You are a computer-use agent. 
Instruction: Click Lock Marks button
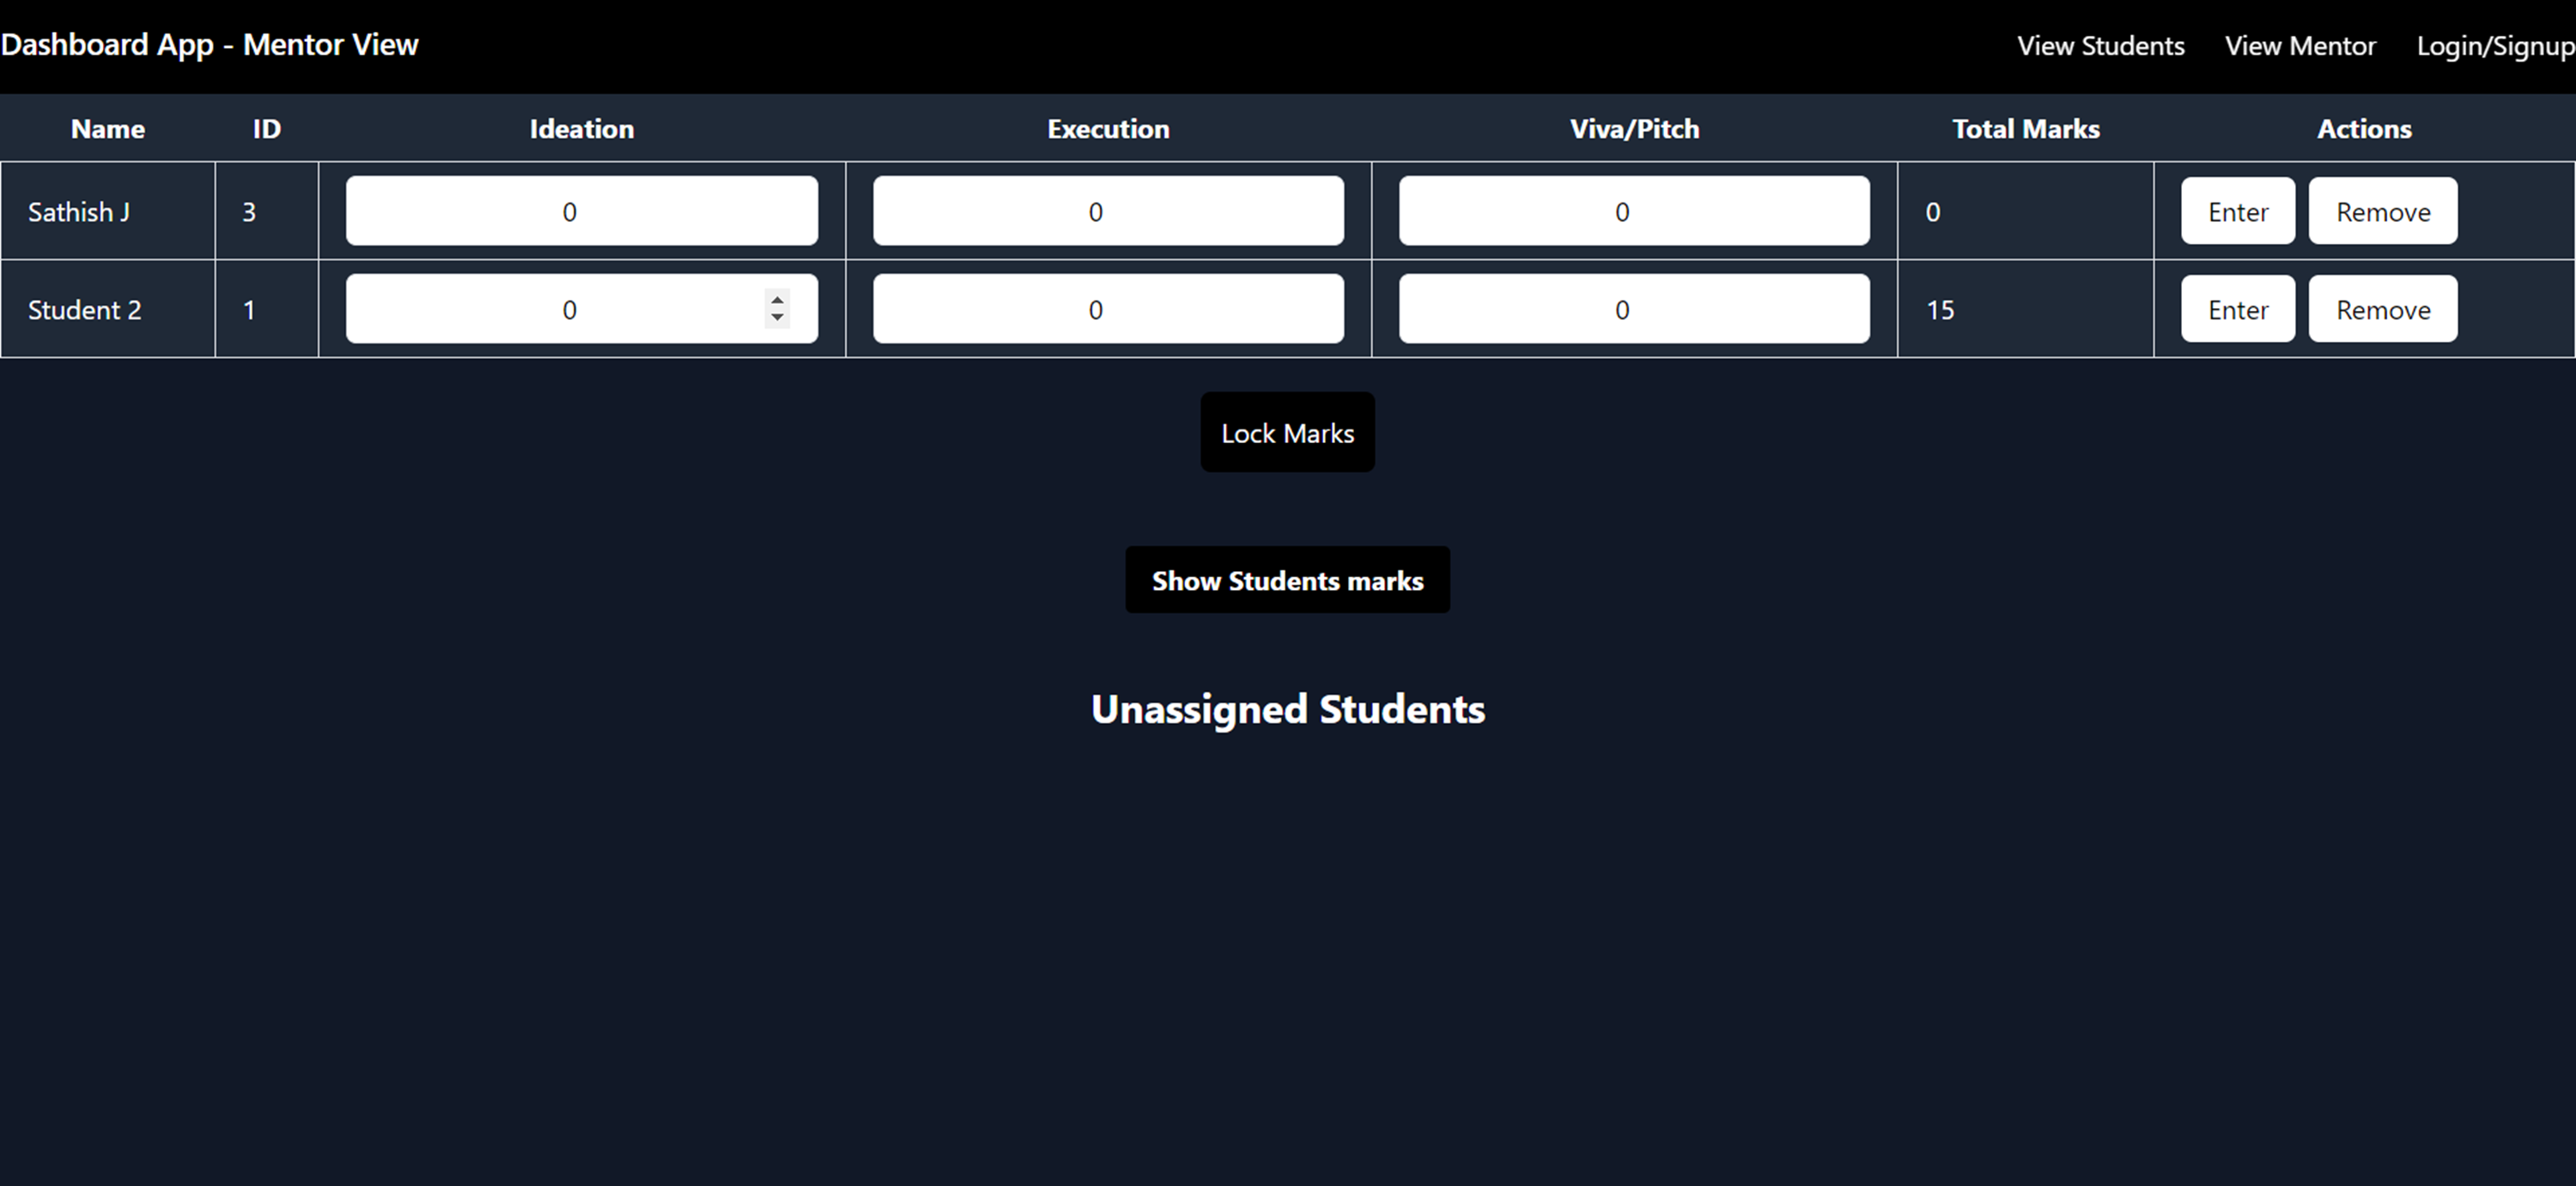coord(1288,434)
